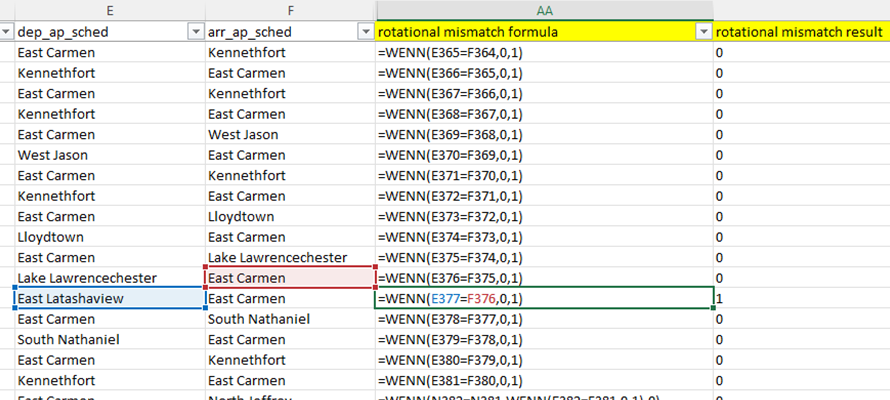
Task: Select the formula cell =WENN(E370=F369,0,1)
Action: tap(544, 155)
